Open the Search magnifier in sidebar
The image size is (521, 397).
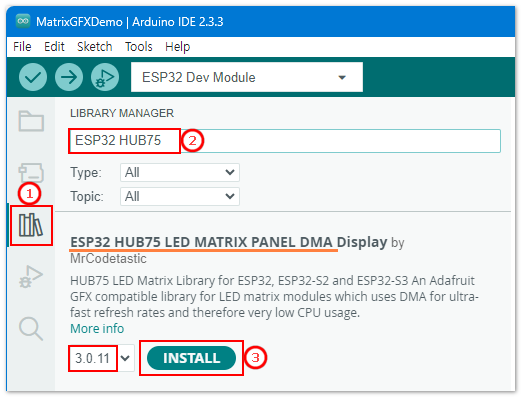31,329
